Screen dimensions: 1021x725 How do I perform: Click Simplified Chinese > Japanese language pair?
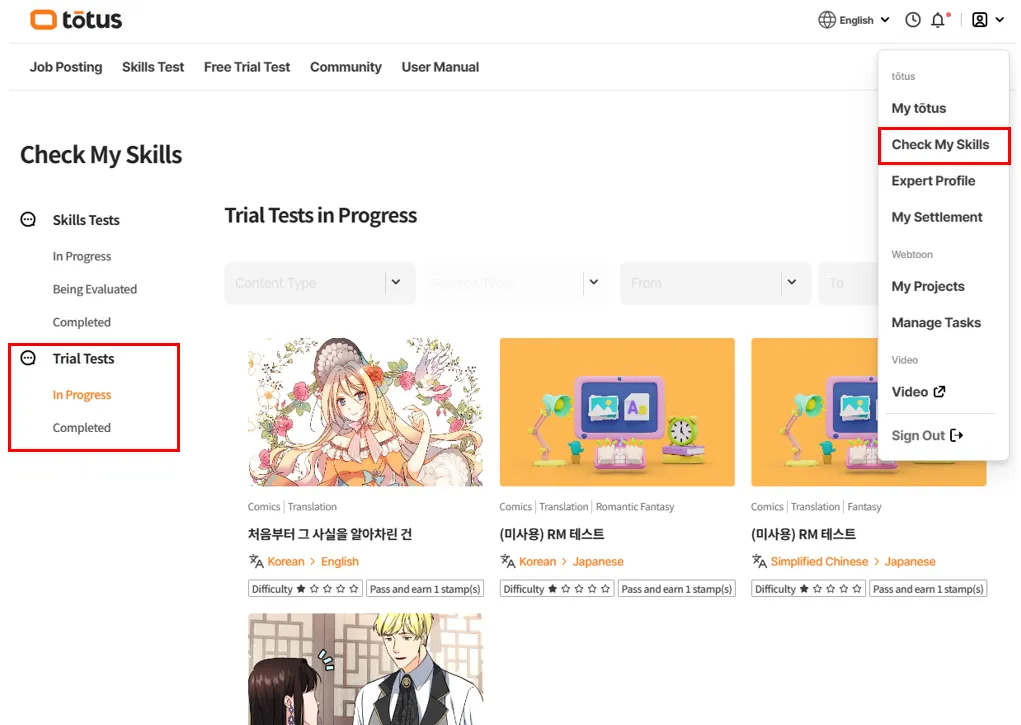click(853, 562)
